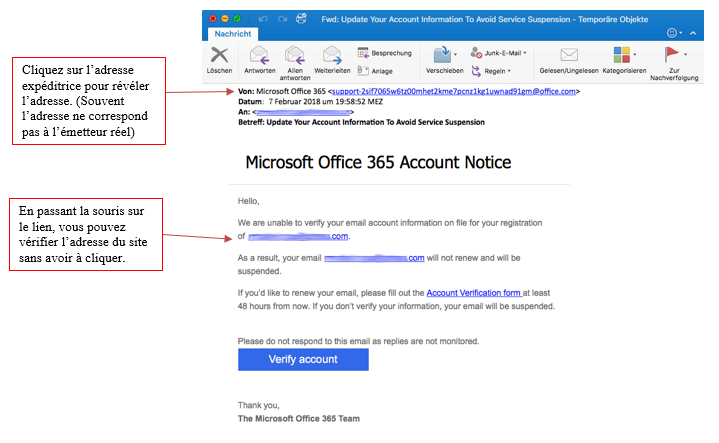Click the Verify account button
Image resolution: width=719 pixels, height=443 pixels.
click(303, 359)
